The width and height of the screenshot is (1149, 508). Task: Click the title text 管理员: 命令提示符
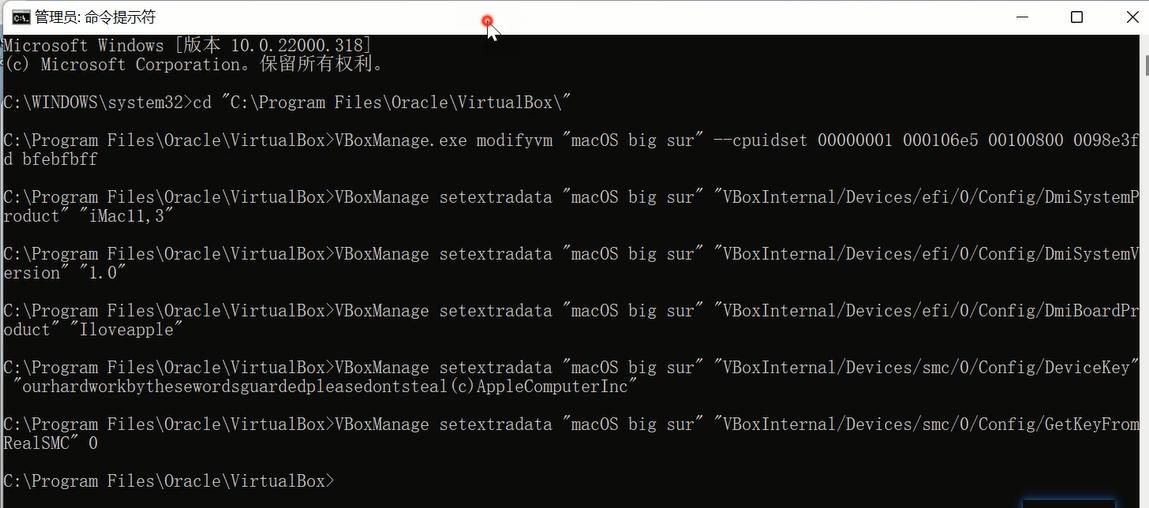point(95,17)
